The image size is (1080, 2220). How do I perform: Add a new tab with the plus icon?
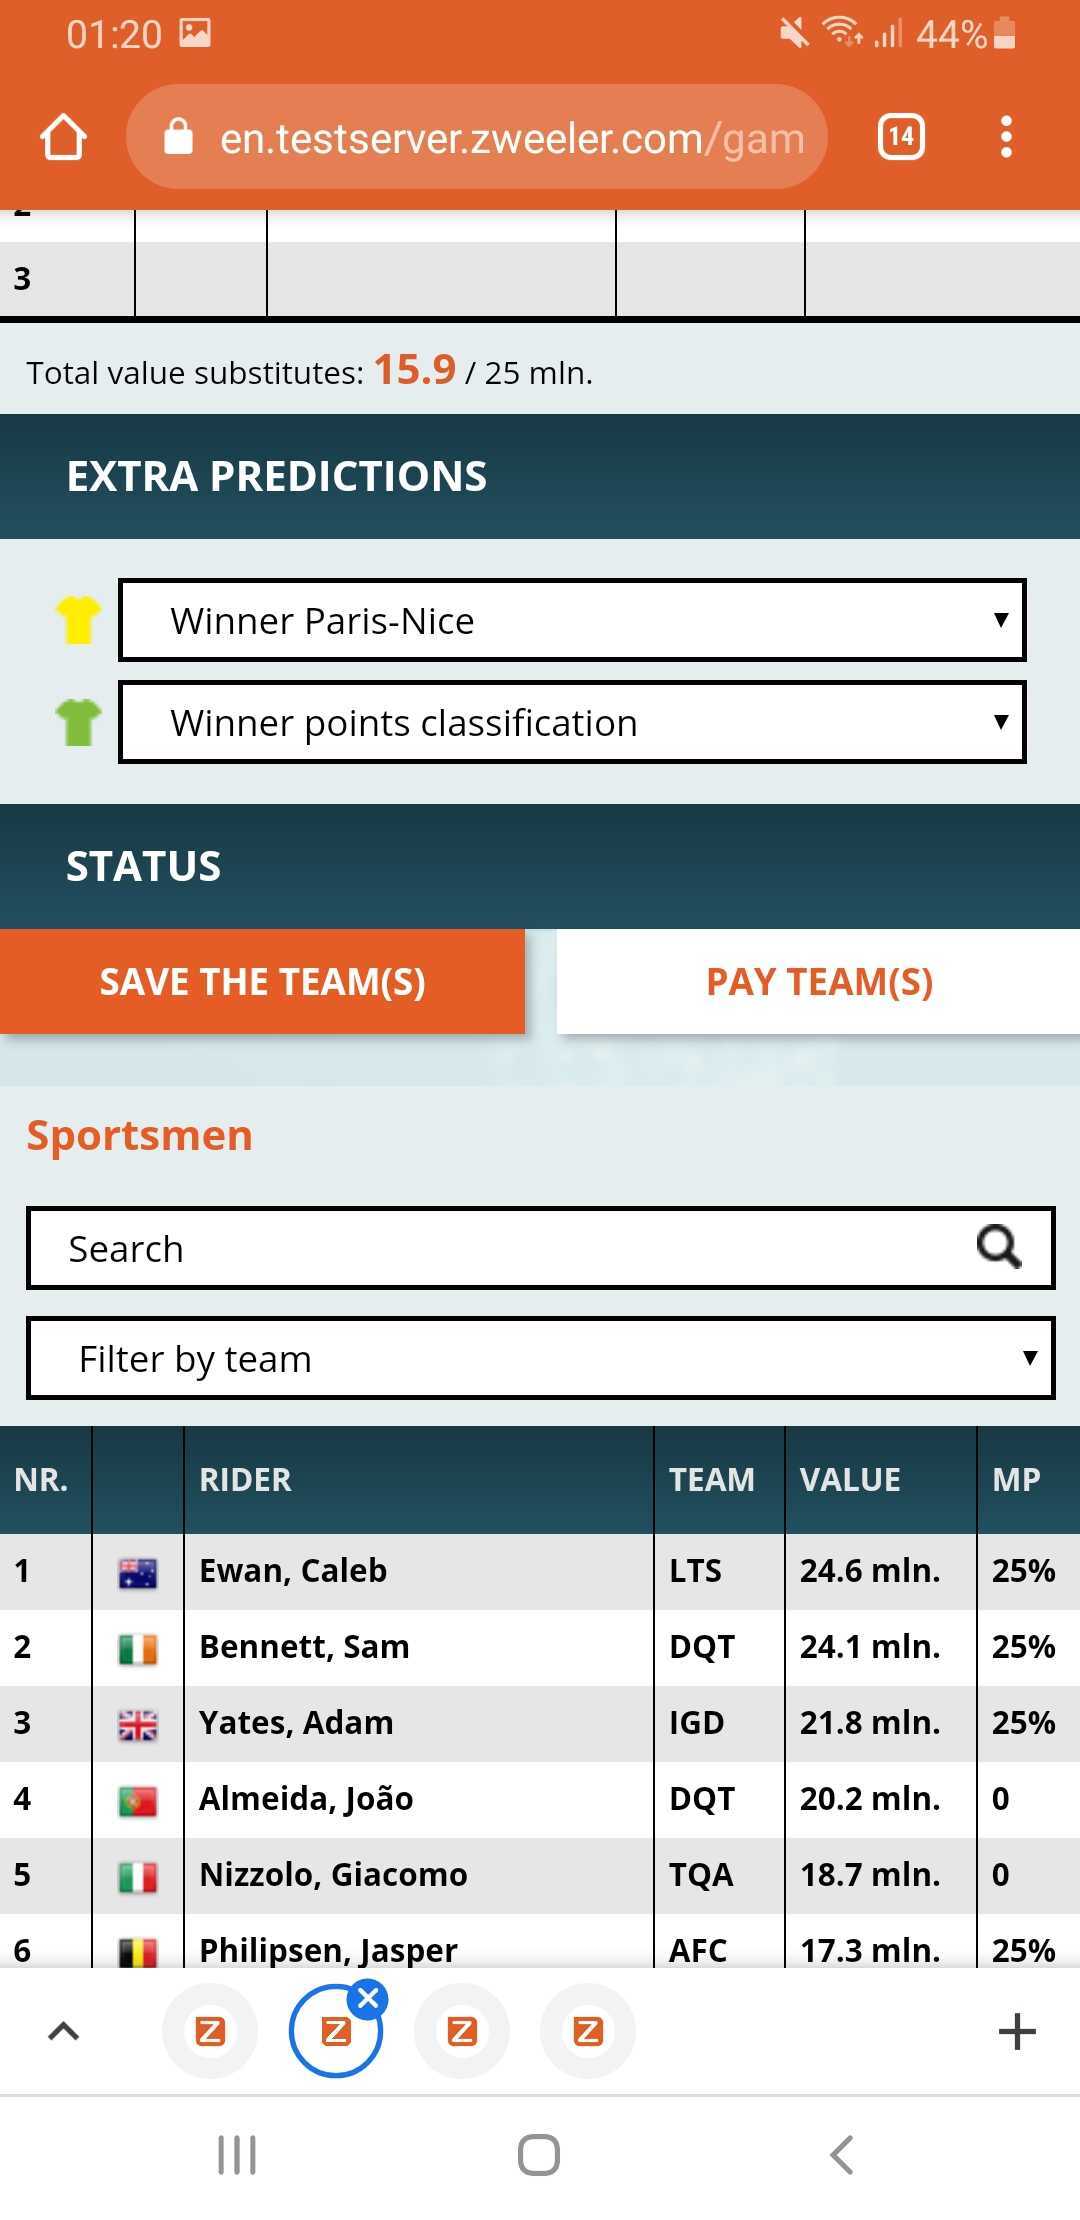click(x=1017, y=2032)
